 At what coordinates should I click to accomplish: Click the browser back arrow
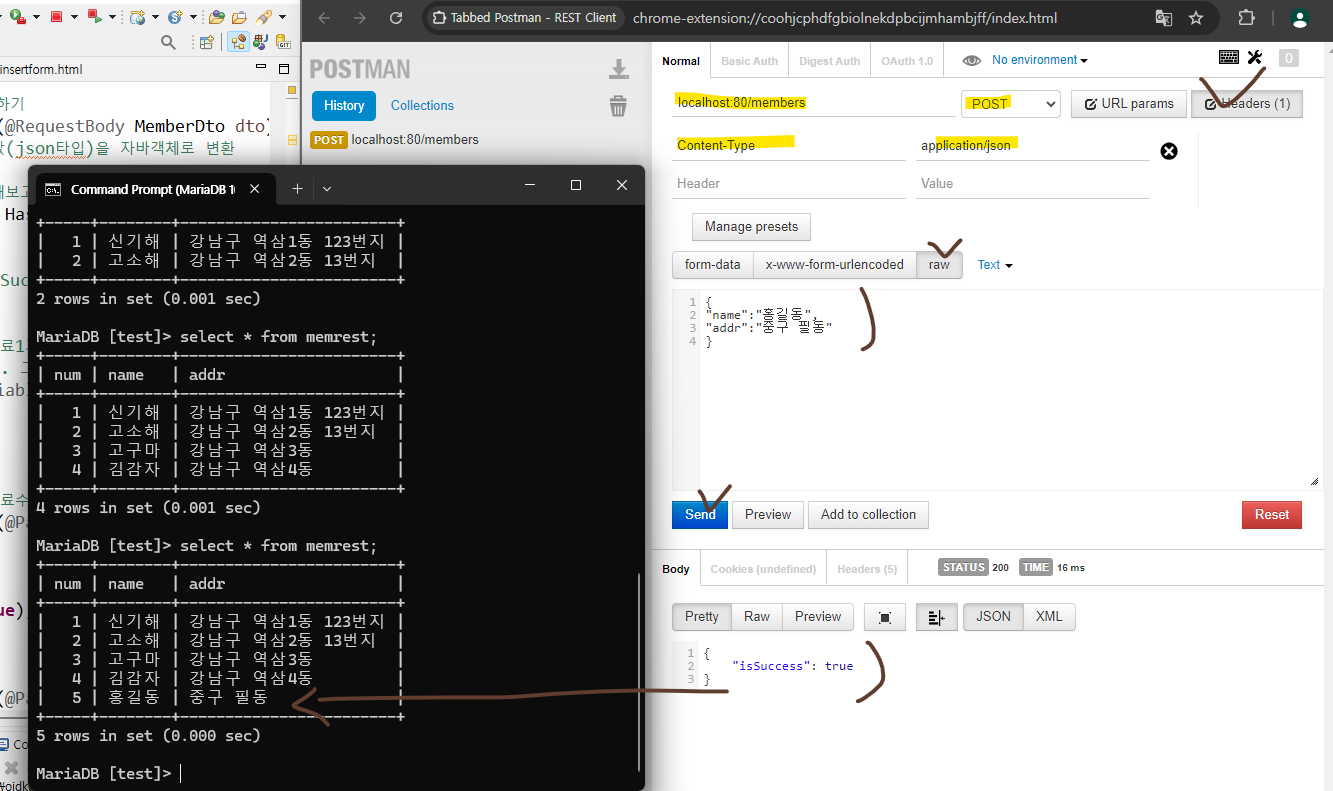pos(324,18)
